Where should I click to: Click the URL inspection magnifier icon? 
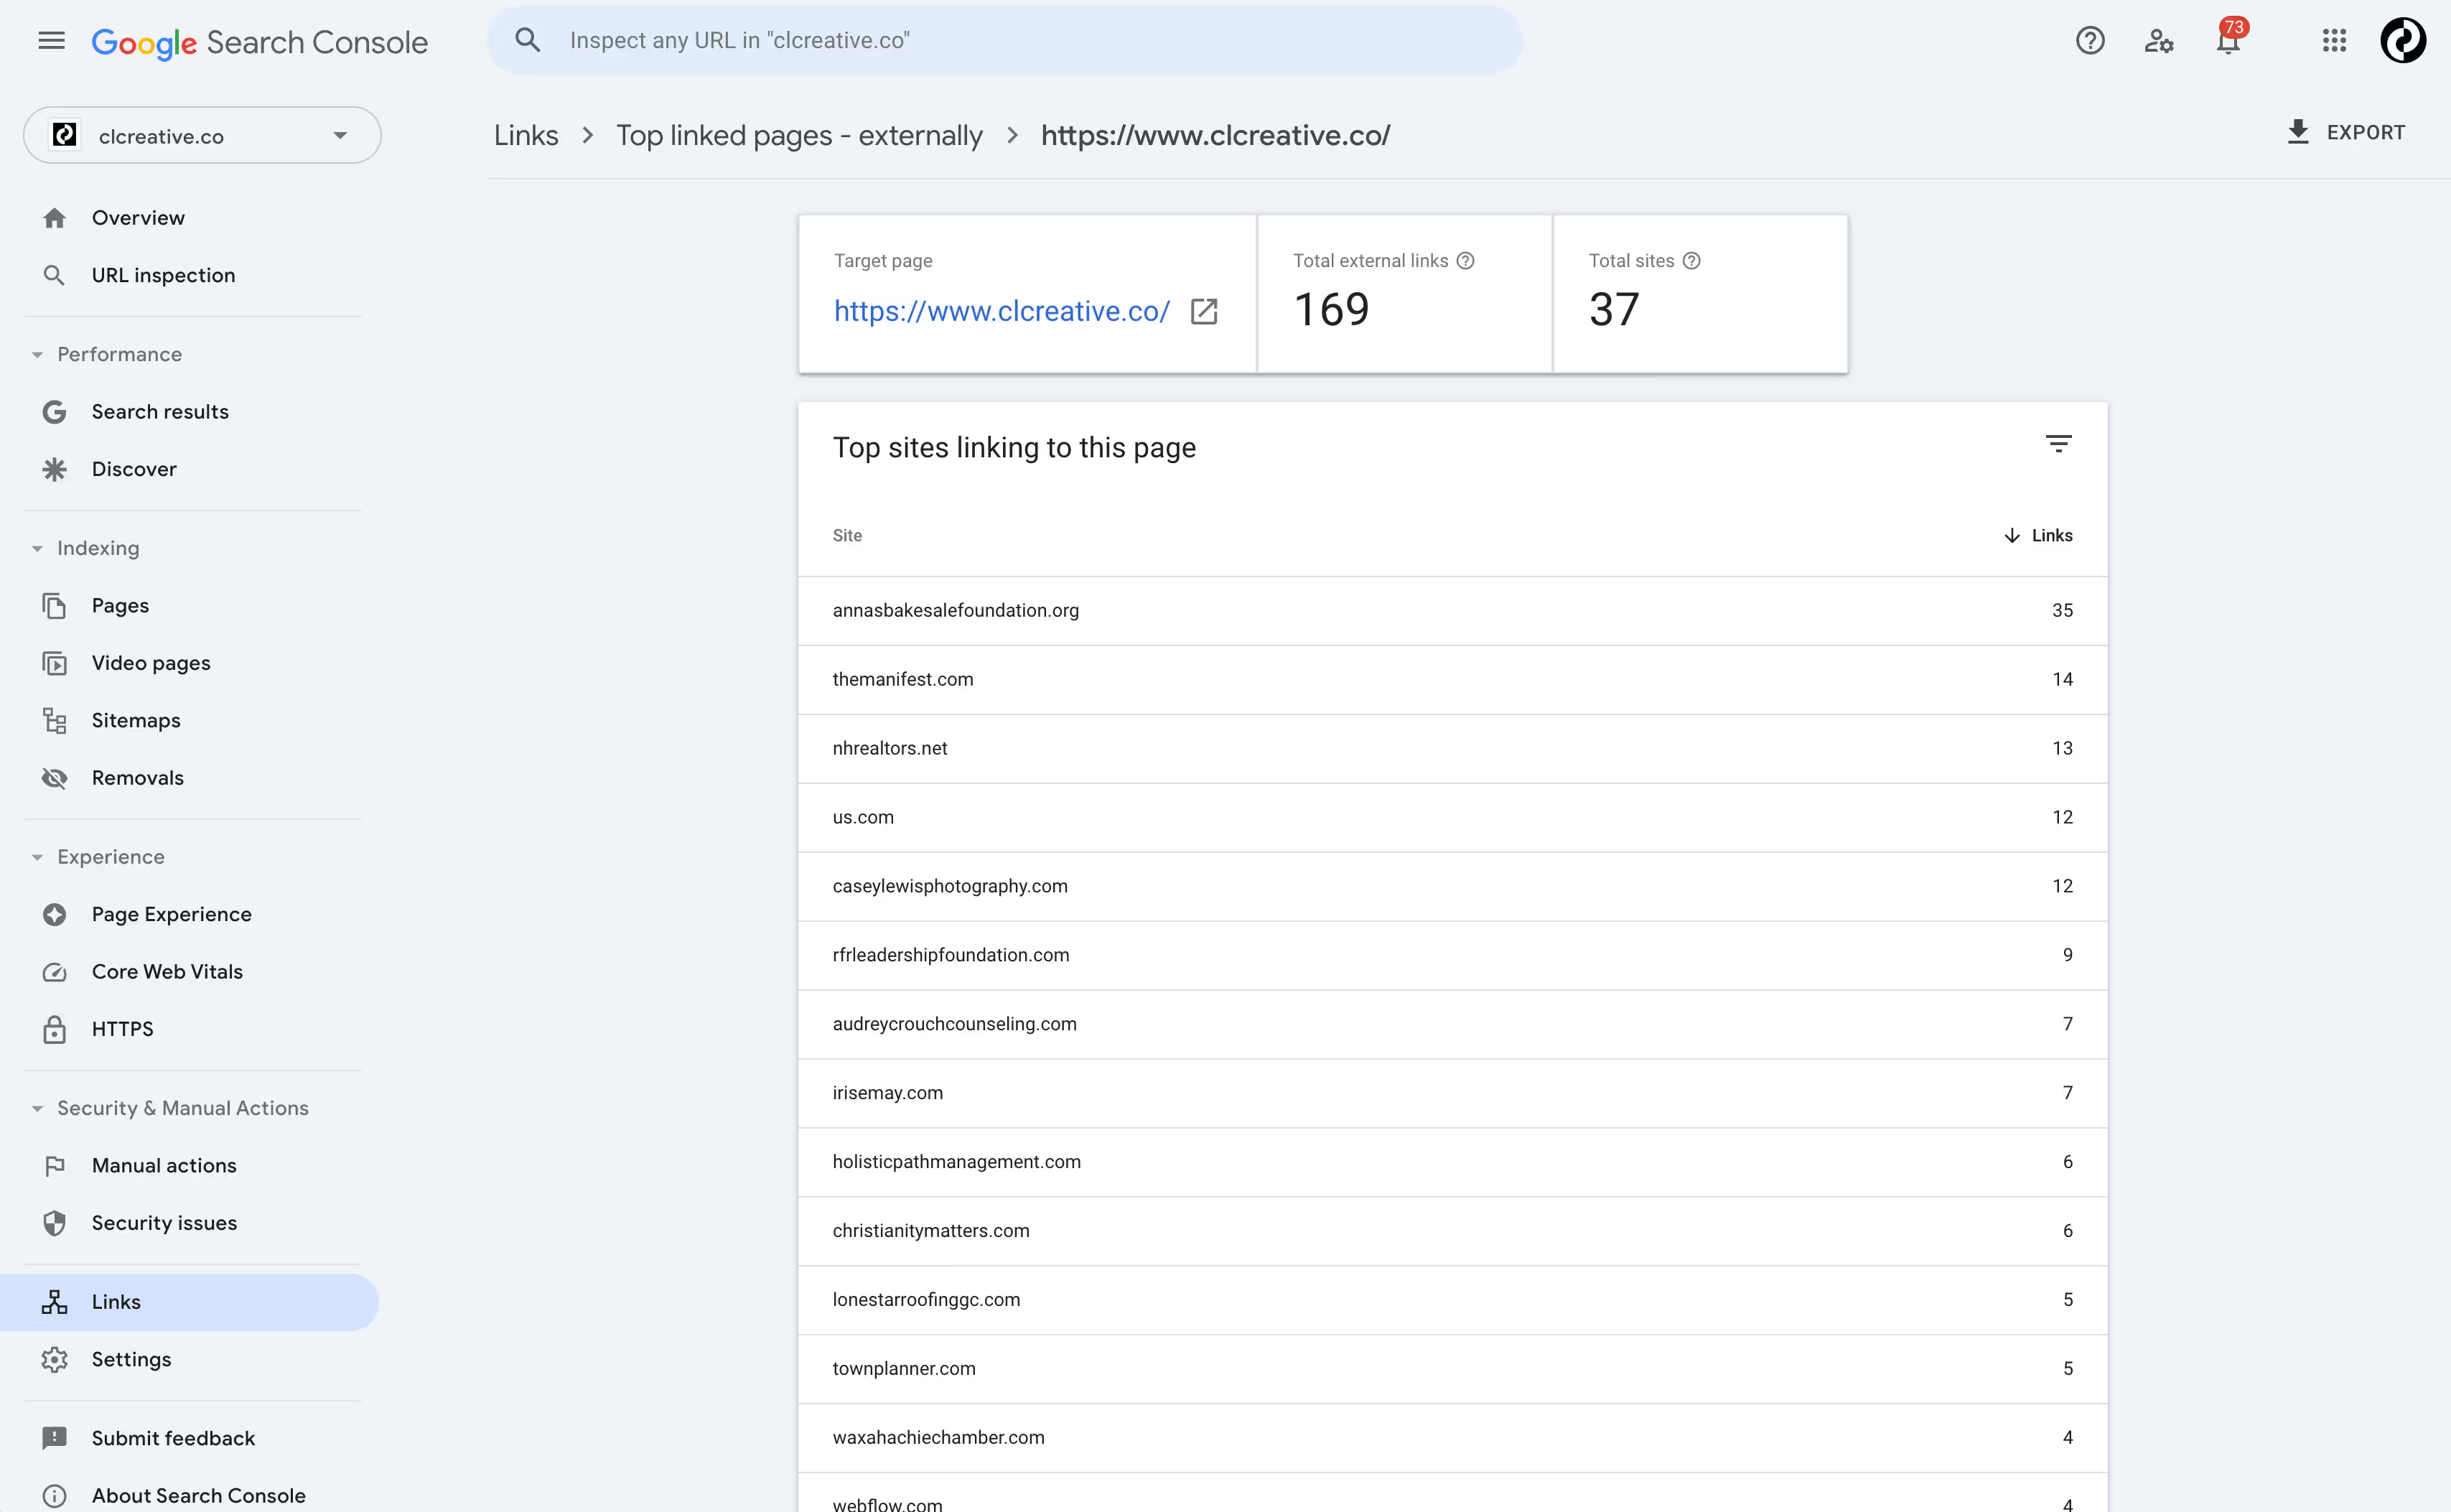pos(55,275)
